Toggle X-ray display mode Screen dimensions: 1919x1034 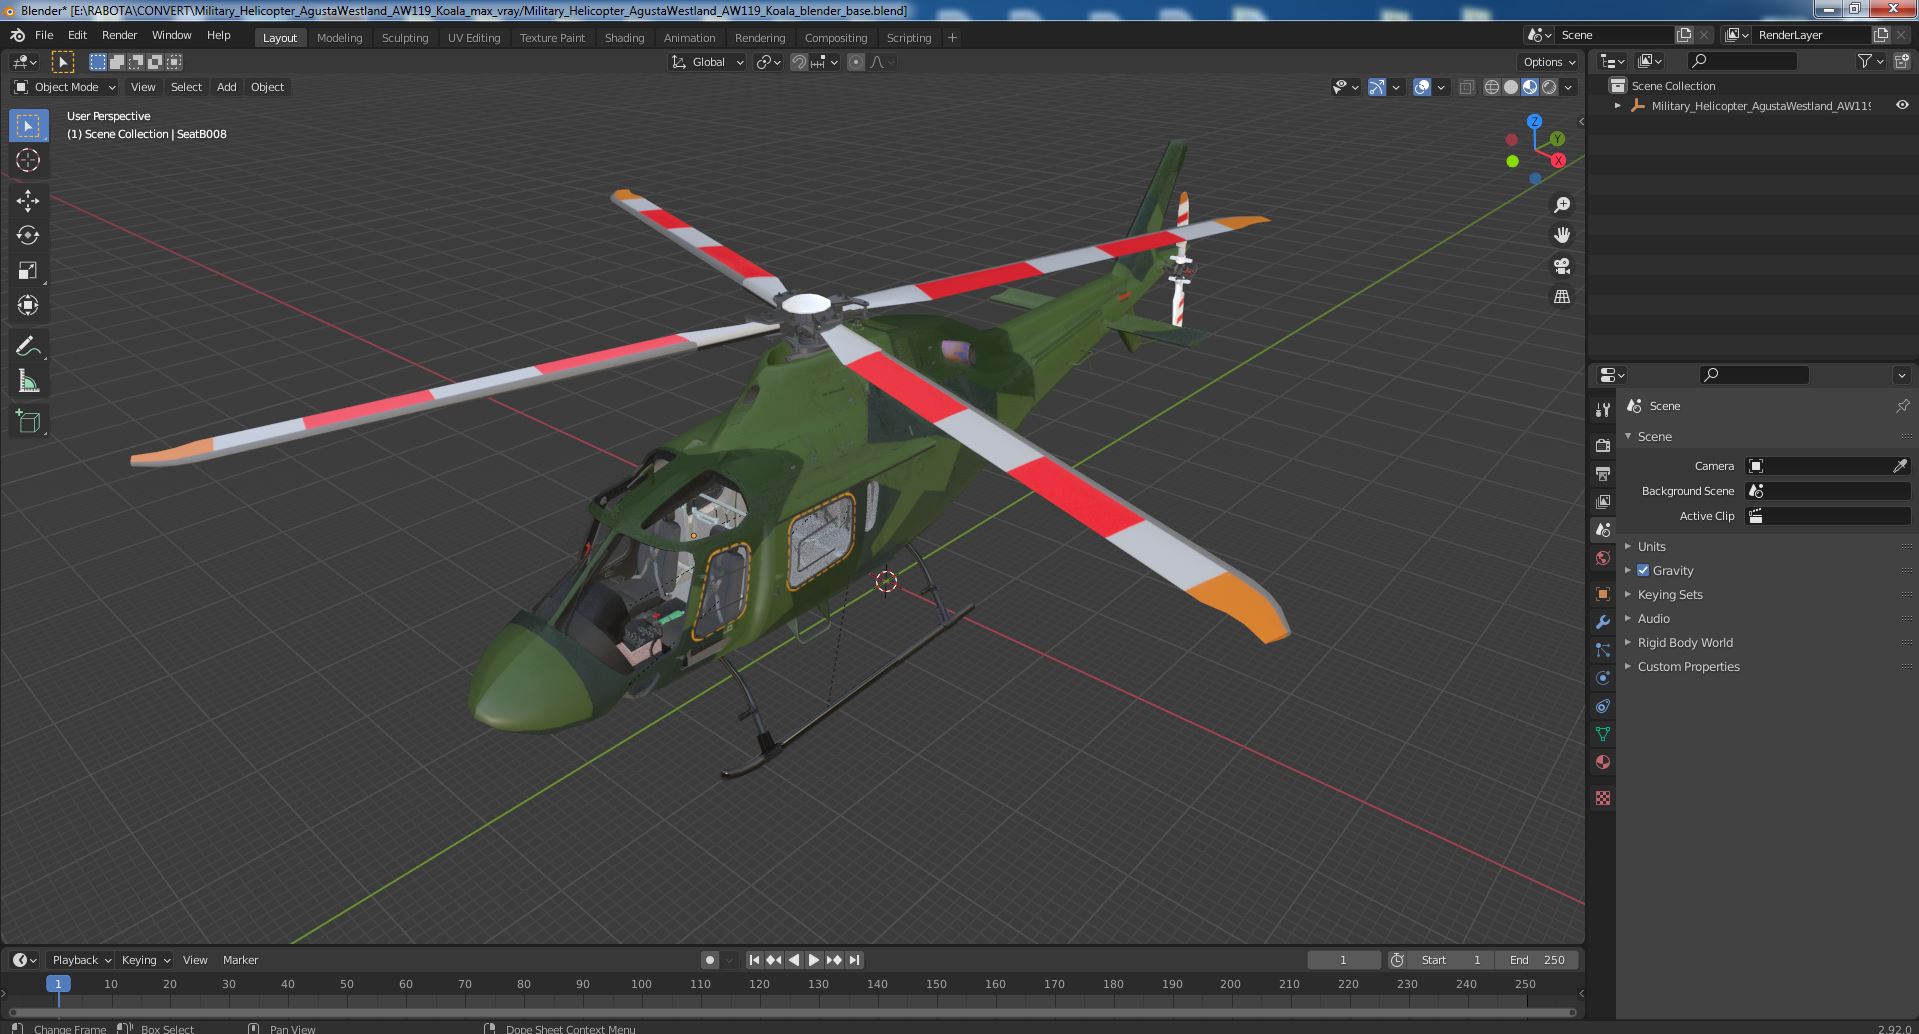point(1466,87)
